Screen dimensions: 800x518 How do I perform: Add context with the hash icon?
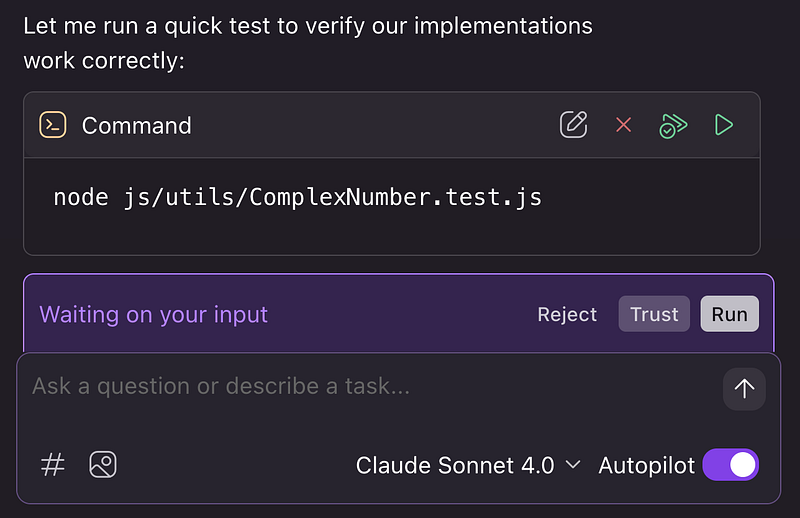pyautogui.click(x=52, y=464)
